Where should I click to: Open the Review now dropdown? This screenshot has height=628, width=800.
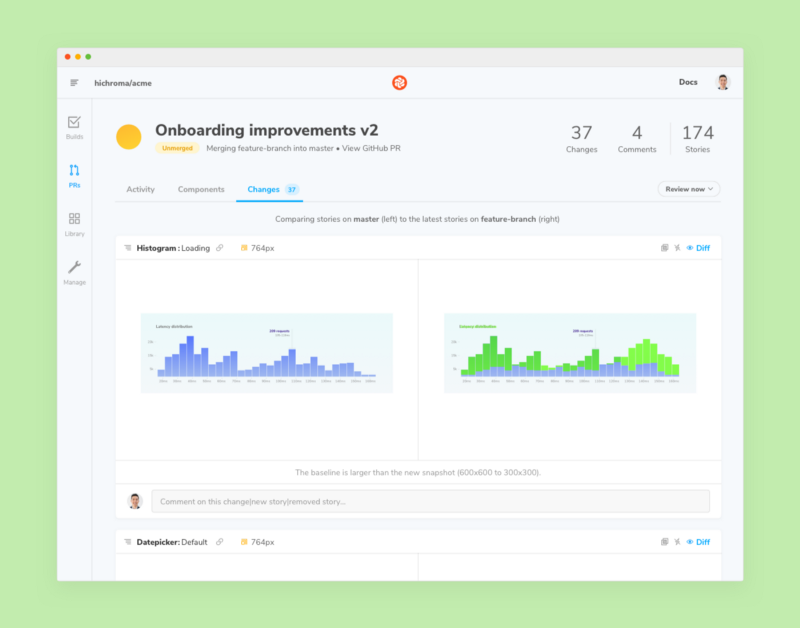pyautogui.click(x=689, y=189)
